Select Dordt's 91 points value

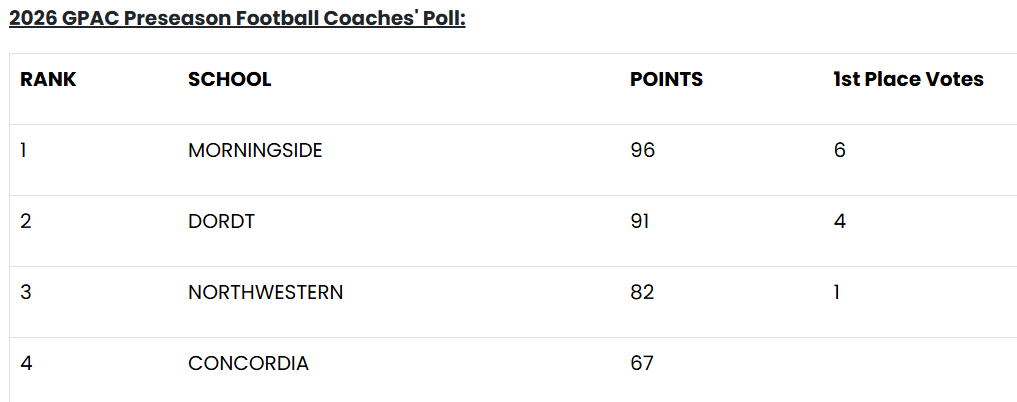point(640,222)
